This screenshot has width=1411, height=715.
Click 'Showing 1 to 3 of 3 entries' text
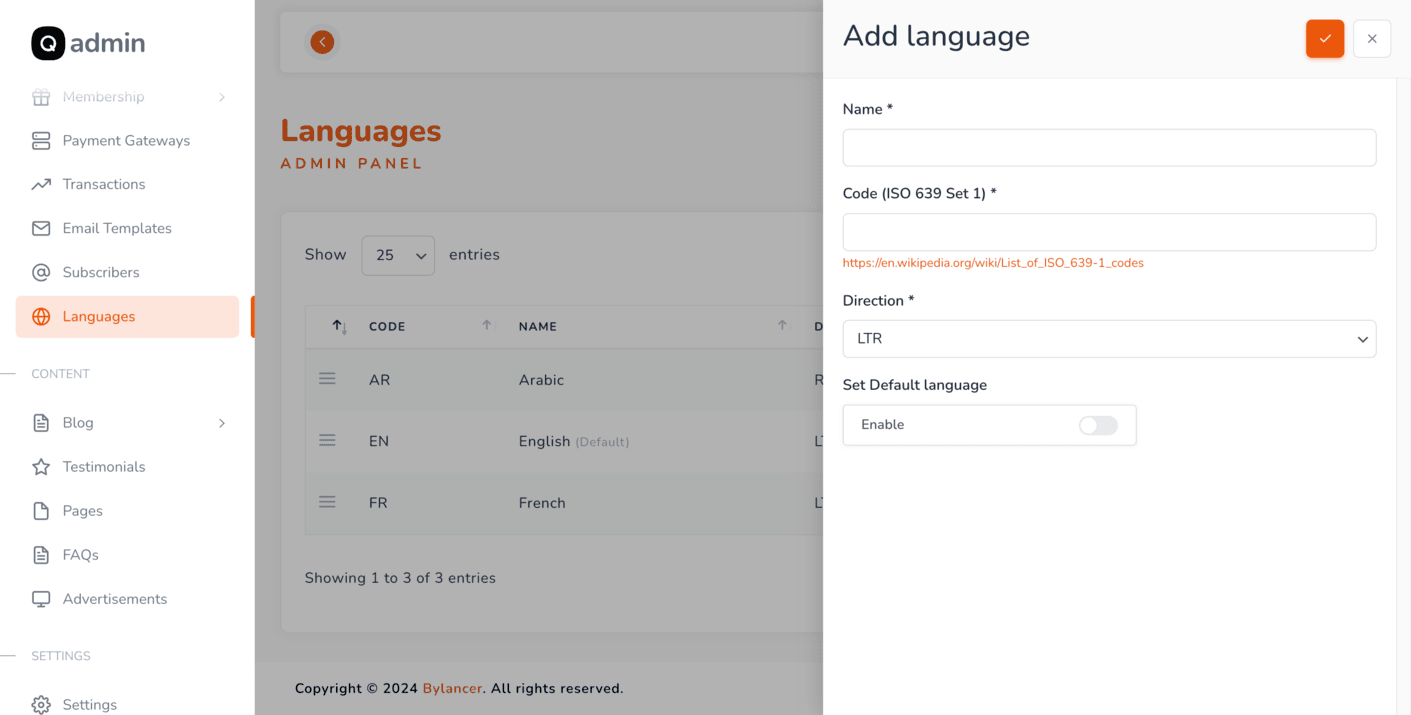pos(400,578)
